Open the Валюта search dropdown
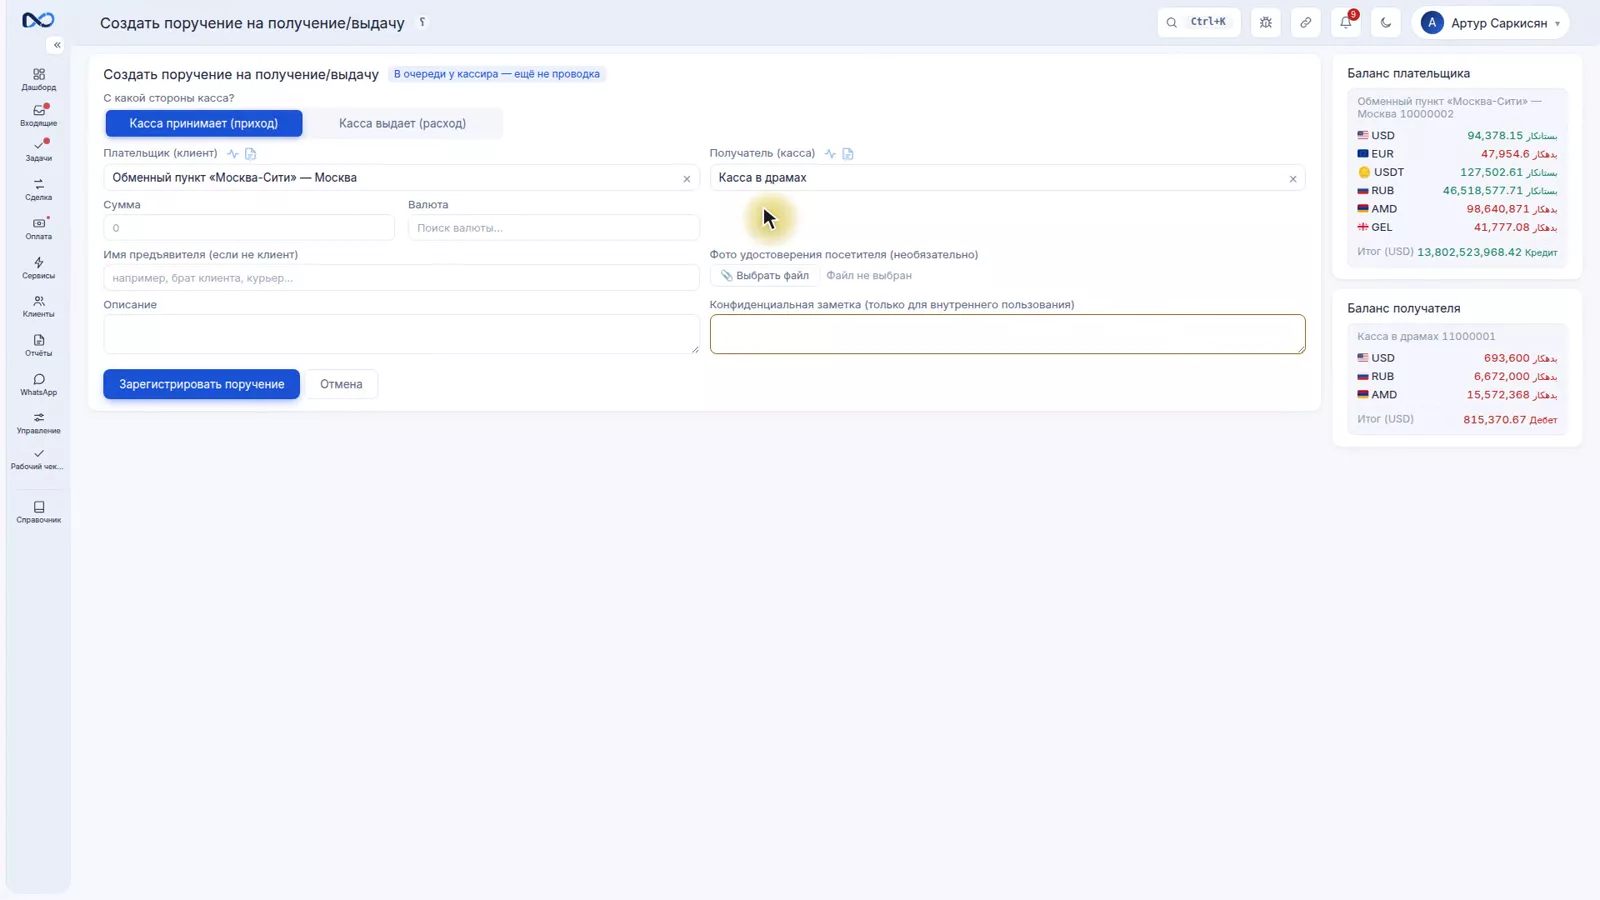This screenshot has width=1600, height=900. 554,228
